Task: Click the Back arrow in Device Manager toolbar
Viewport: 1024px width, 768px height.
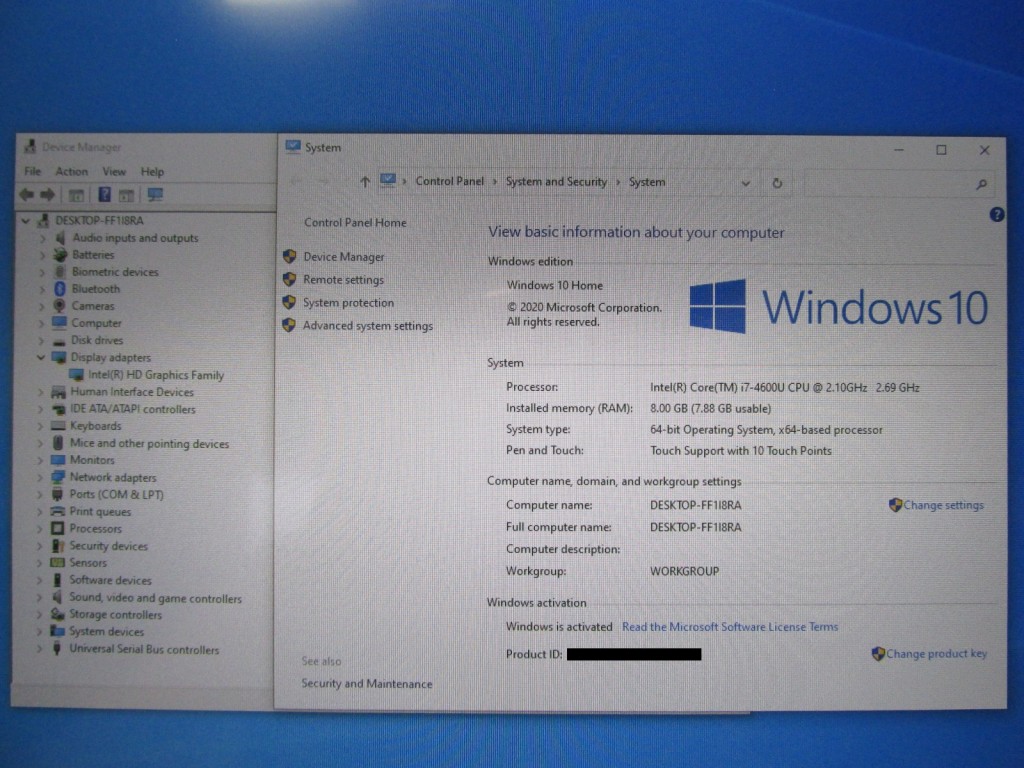Action: [26, 195]
